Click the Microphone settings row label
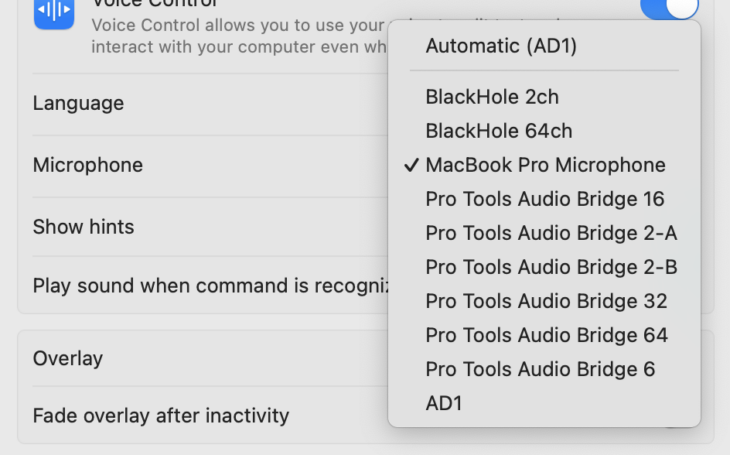Image resolution: width=730 pixels, height=455 pixels. 88,165
